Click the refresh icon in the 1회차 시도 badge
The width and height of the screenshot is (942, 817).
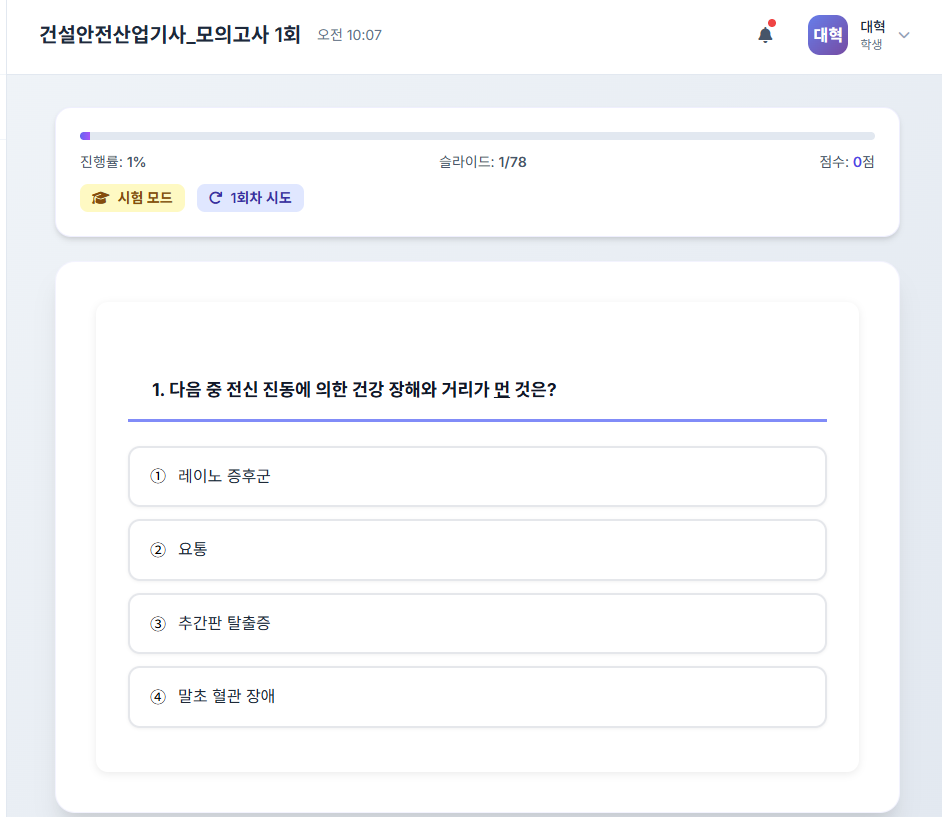[215, 197]
